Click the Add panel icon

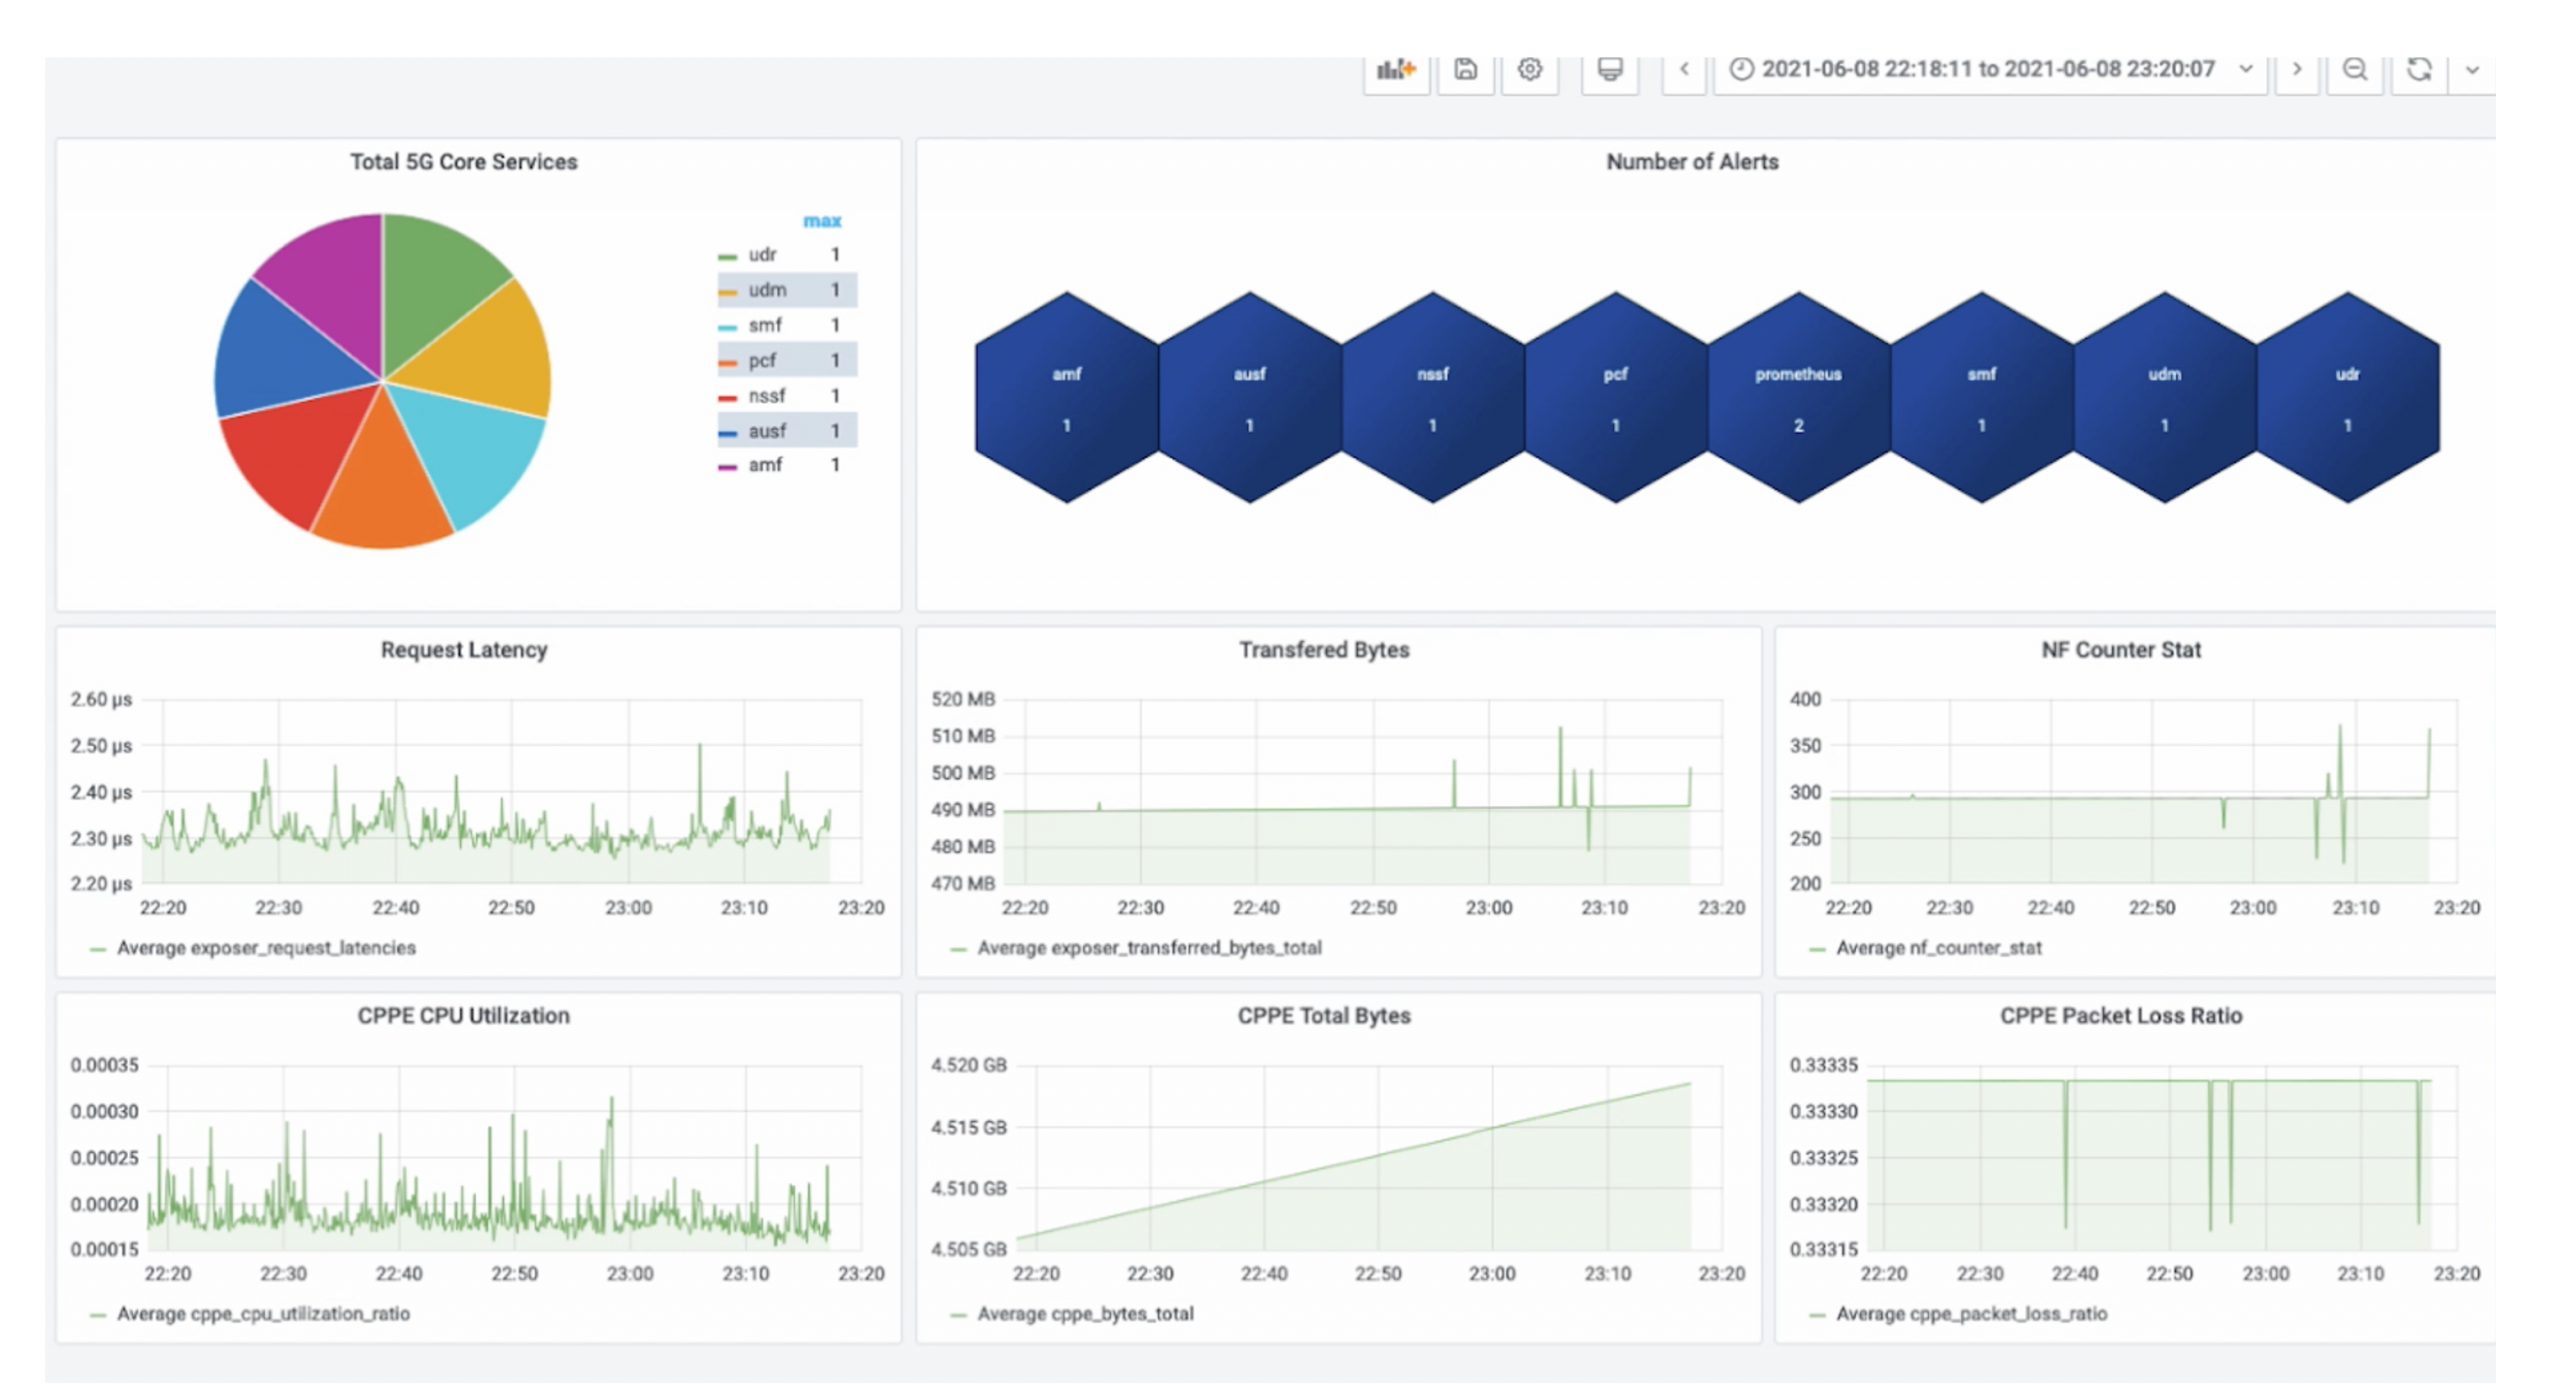pos(1396,70)
